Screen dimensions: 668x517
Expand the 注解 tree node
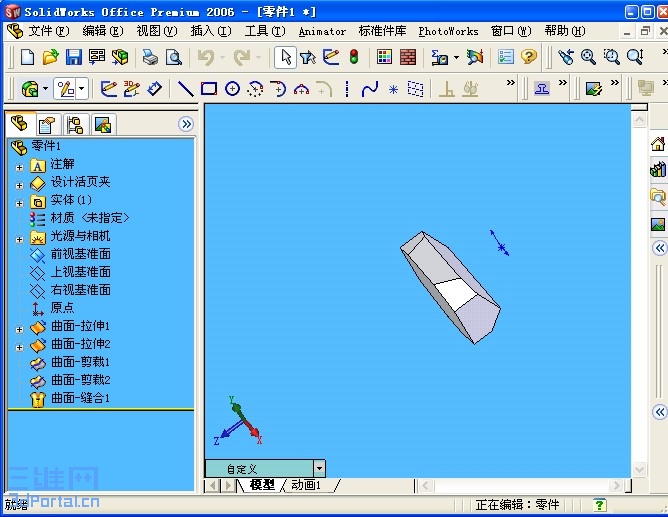point(19,167)
